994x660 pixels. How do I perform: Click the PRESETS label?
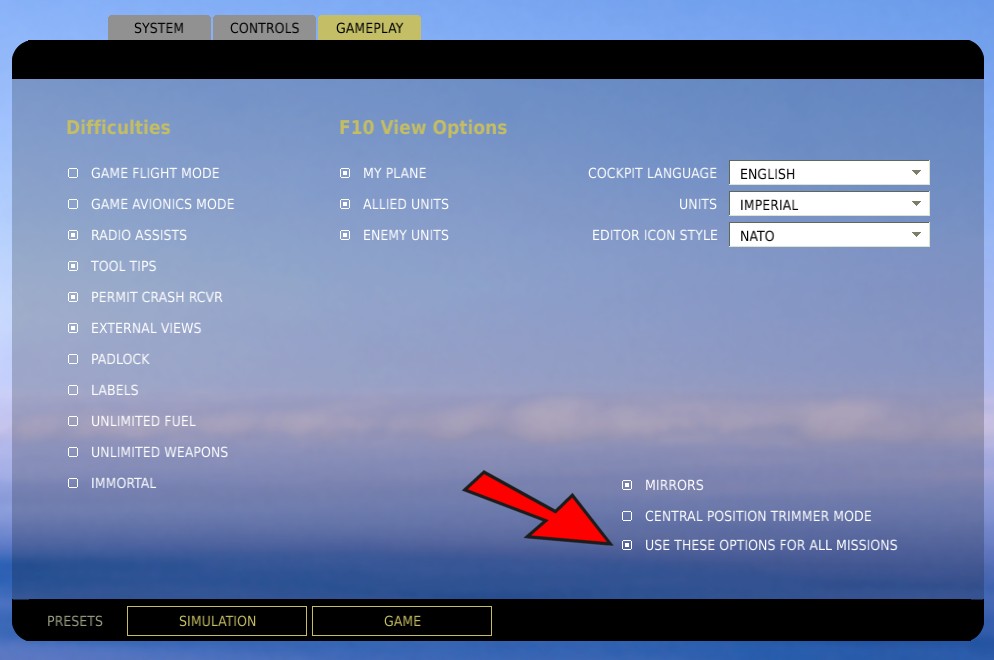point(75,621)
